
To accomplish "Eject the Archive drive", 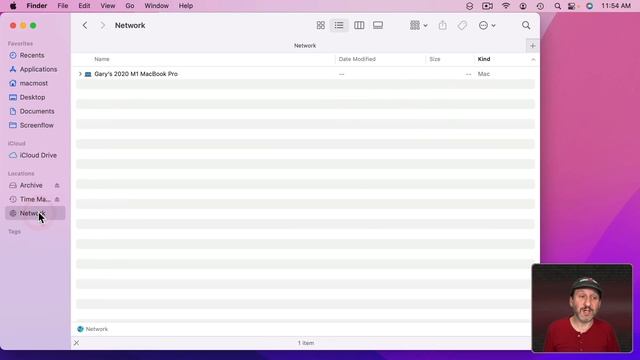I will point(57,185).
